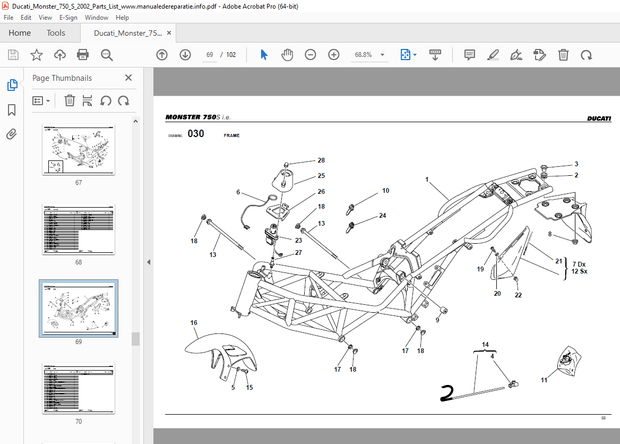The height and width of the screenshot is (444, 620).
Task: Select the Highlight text pen tool
Action: [493, 55]
